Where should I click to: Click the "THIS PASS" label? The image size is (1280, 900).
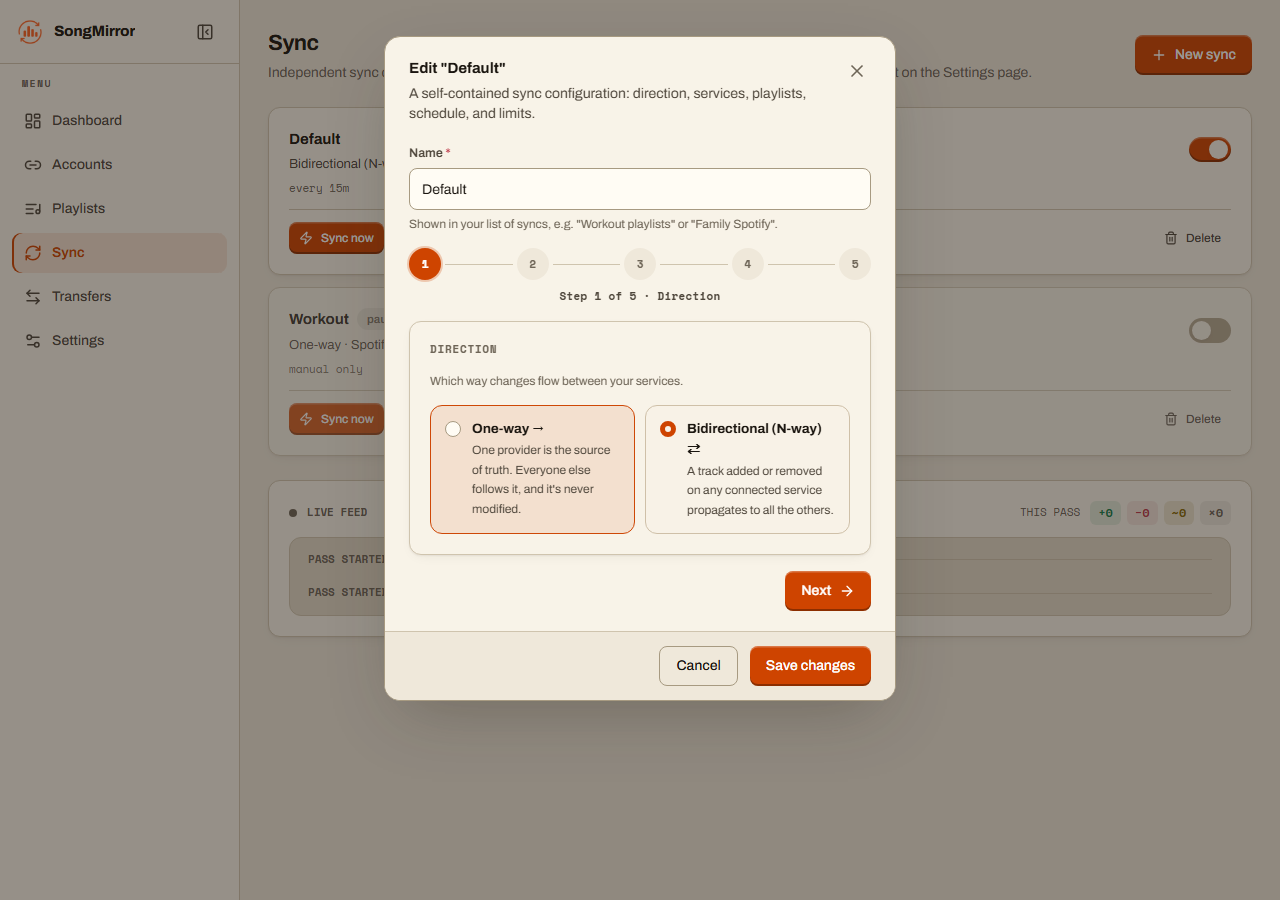[1050, 512]
